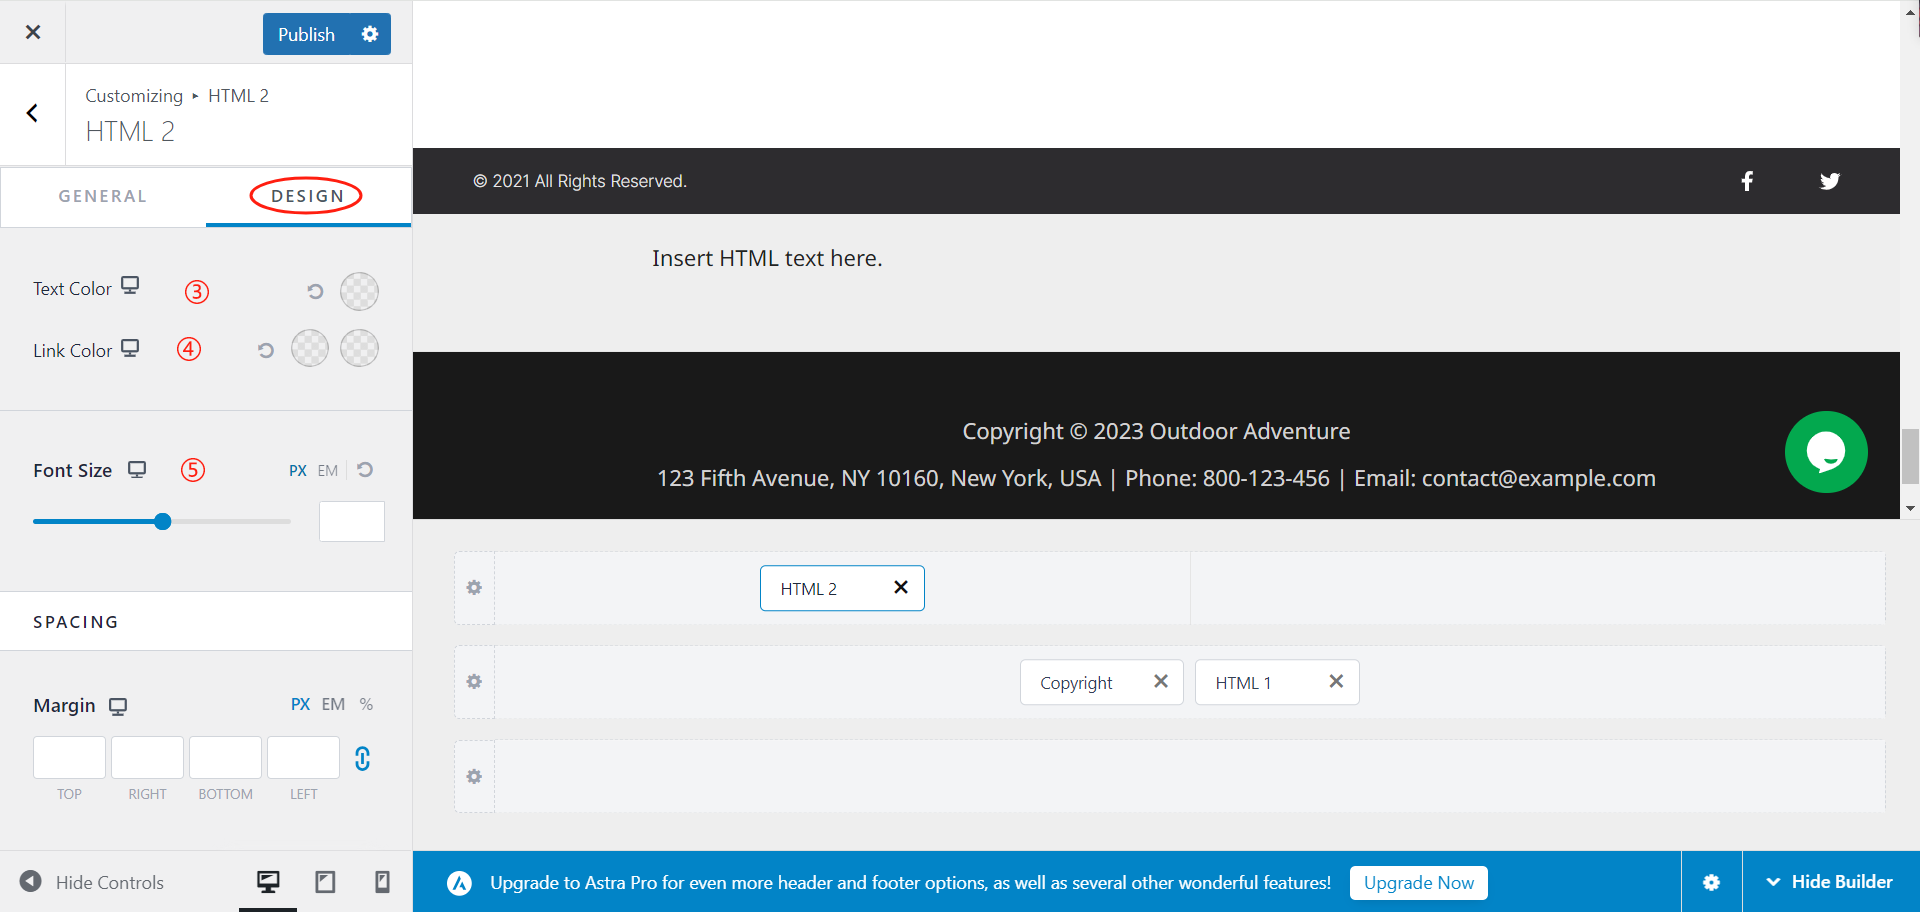
Task: Focus the Margin TOP input
Action: coord(69,757)
